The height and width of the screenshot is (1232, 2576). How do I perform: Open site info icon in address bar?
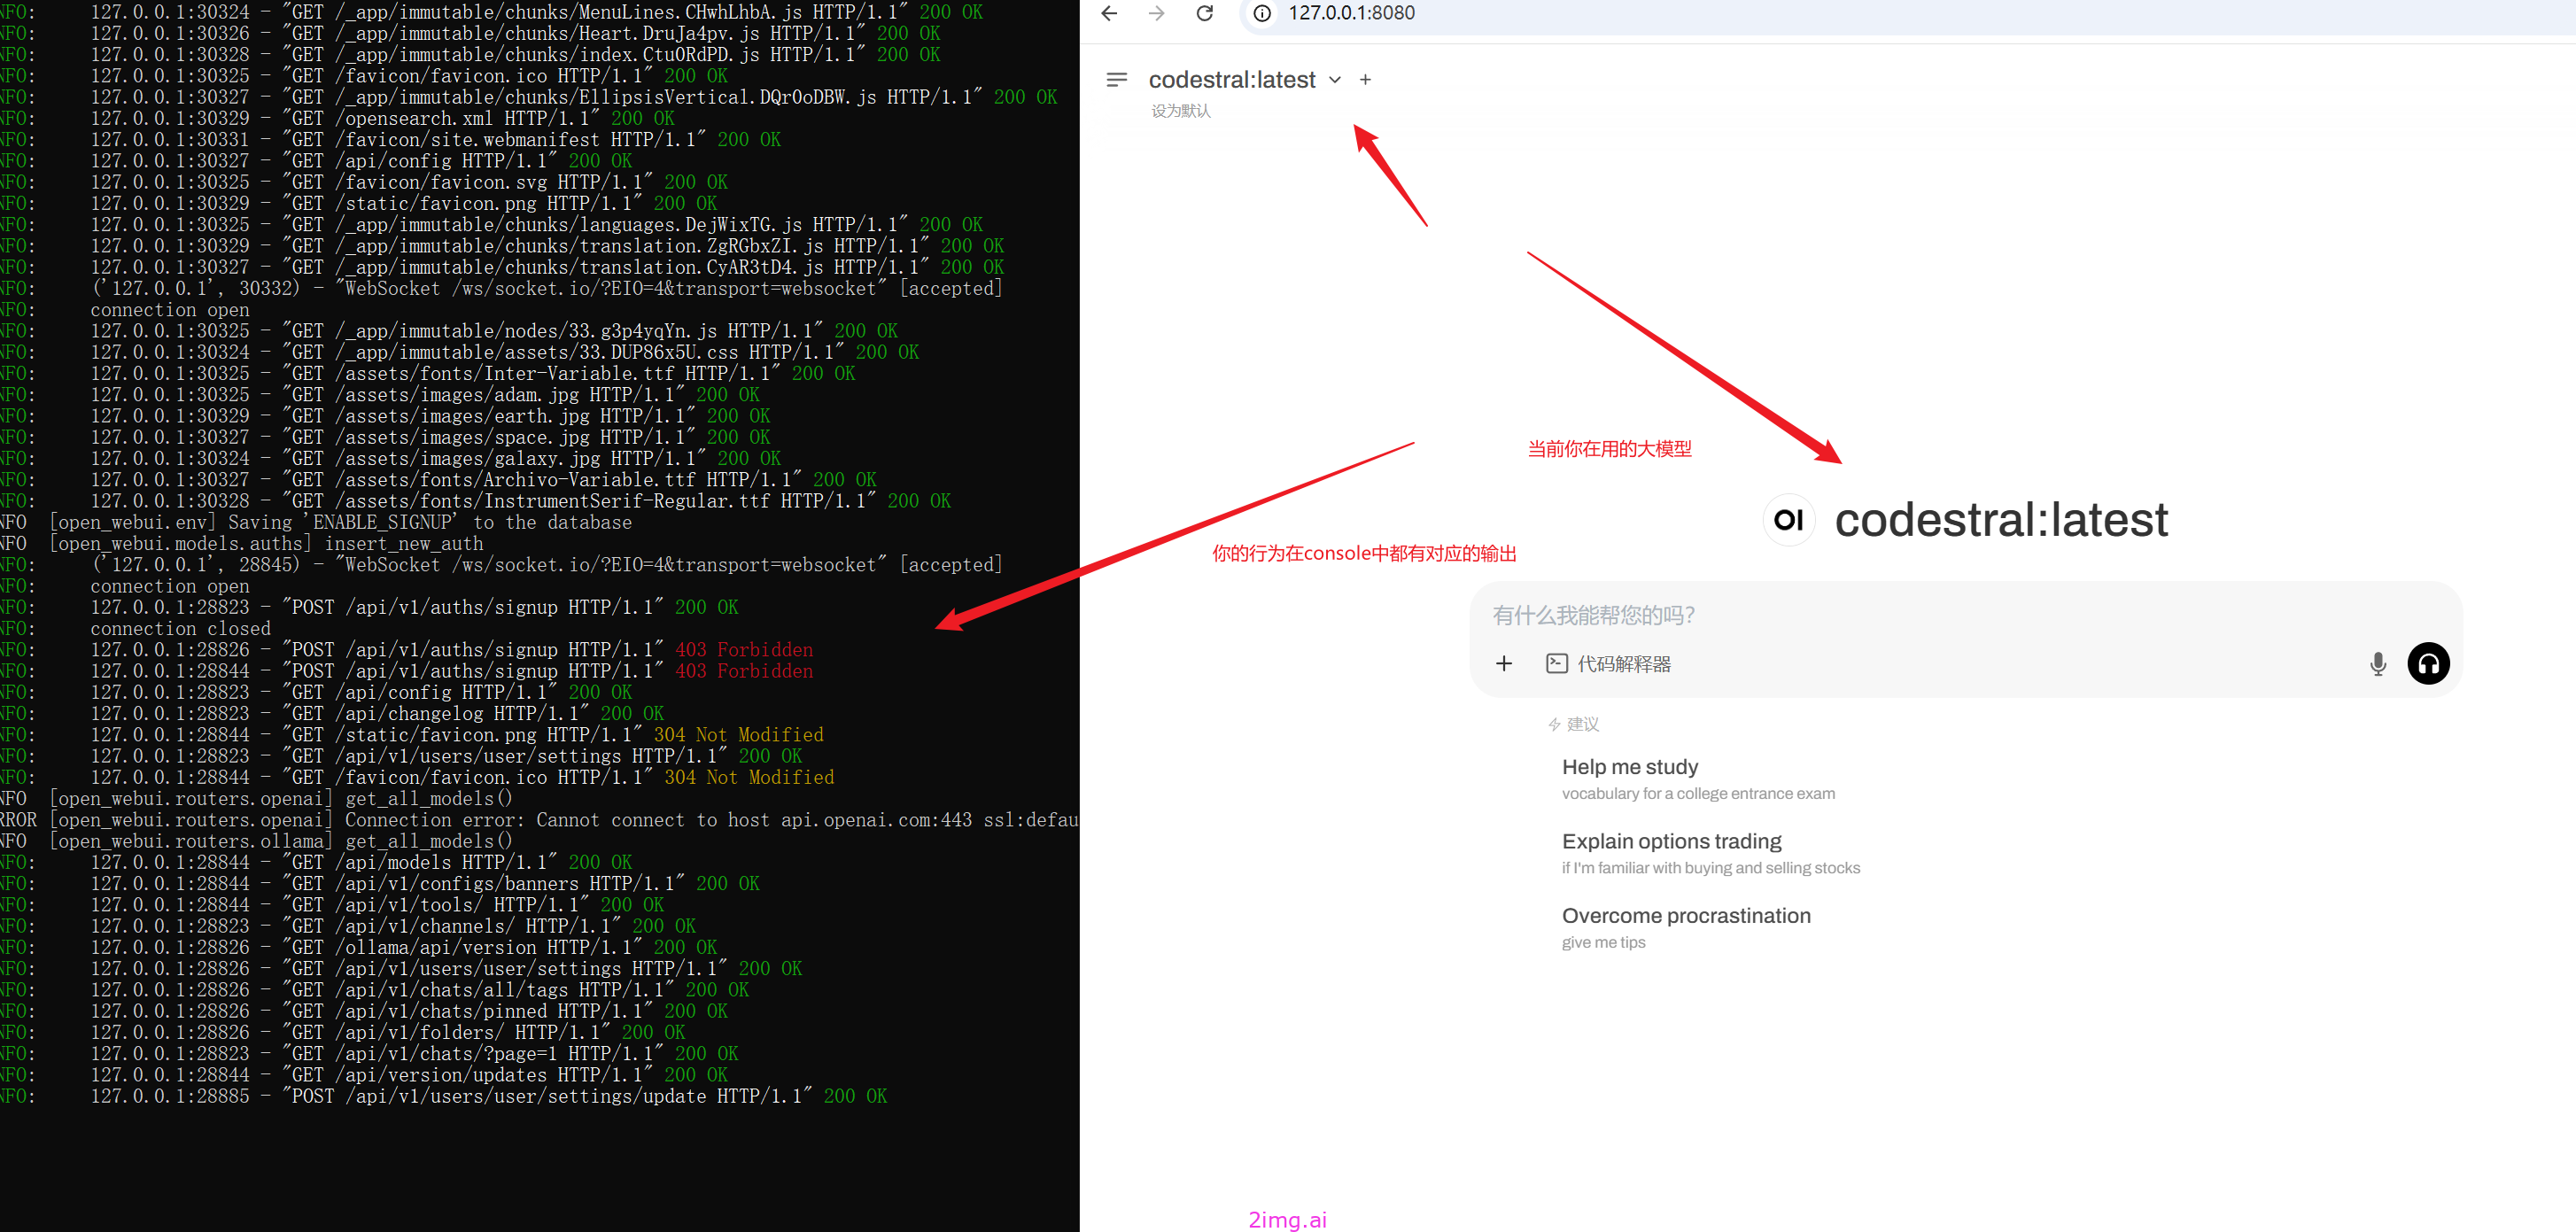point(1263,13)
